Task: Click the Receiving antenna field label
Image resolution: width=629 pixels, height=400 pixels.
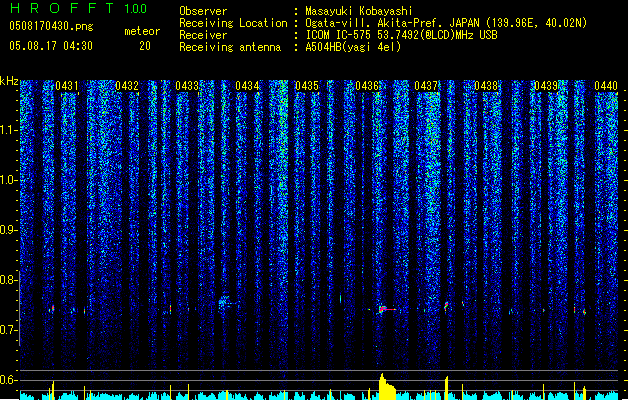Action: coord(230,47)
